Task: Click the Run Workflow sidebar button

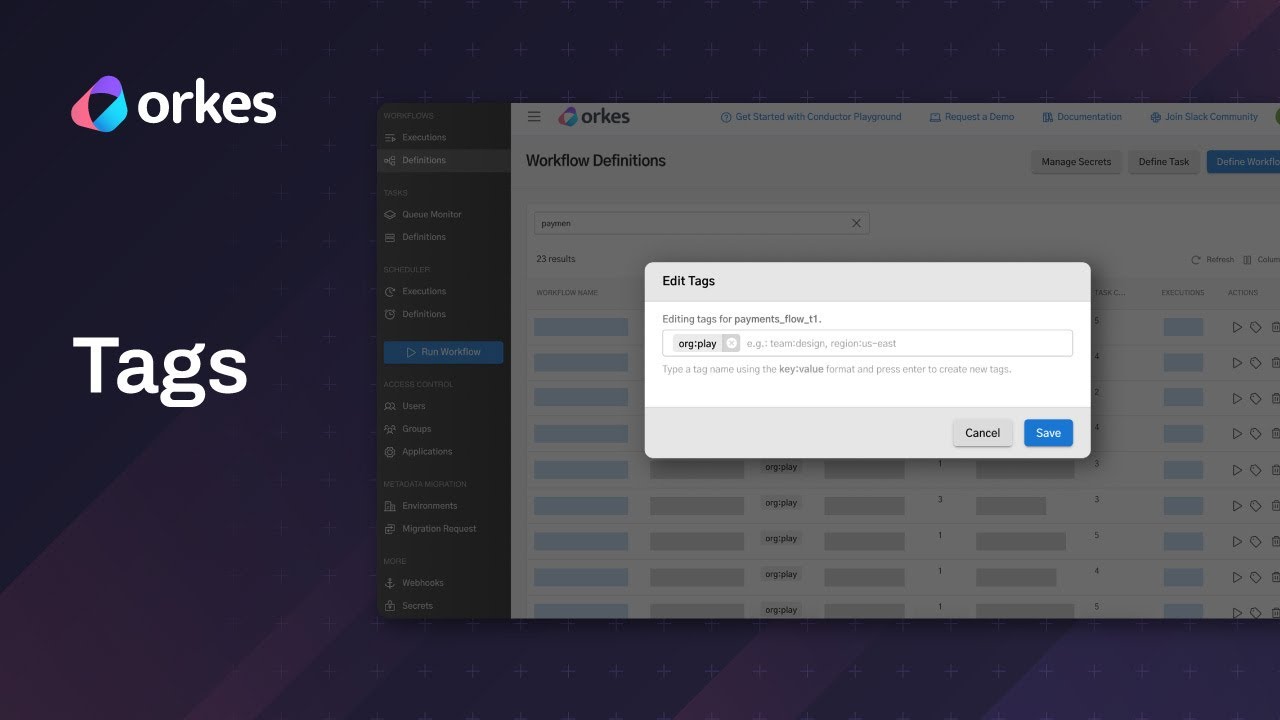Action: (444, 352)
